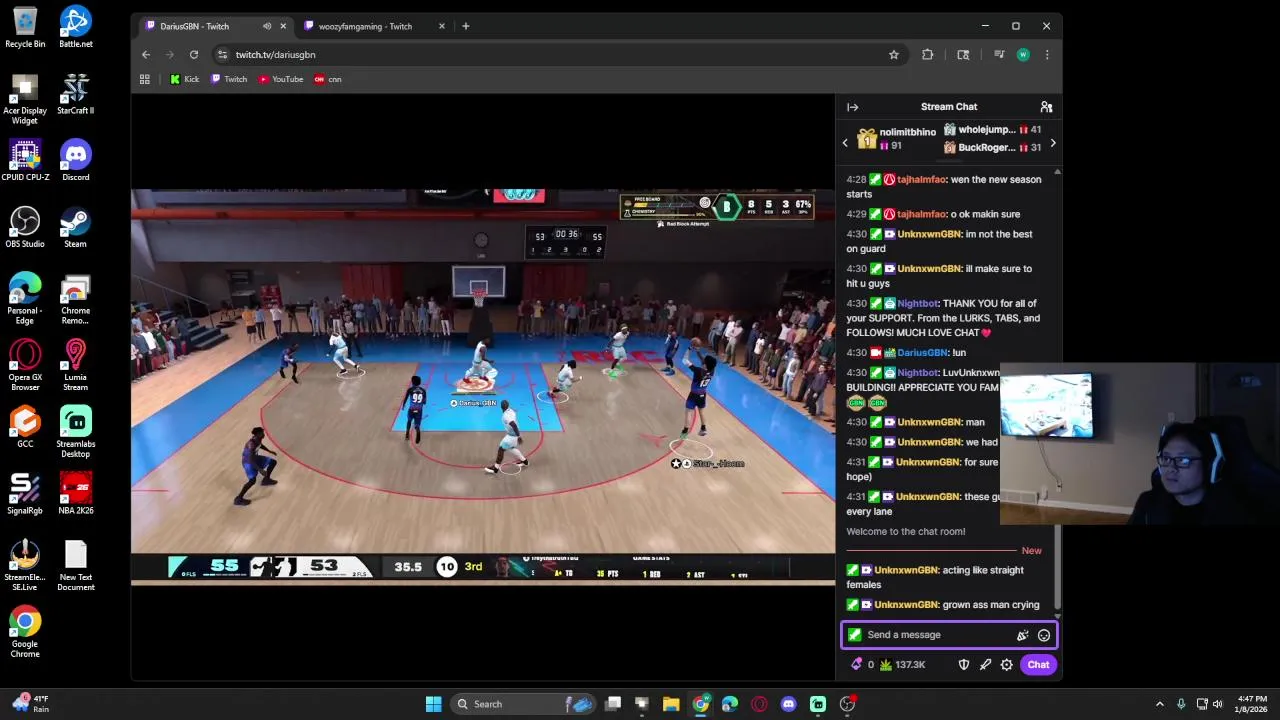This screenshot has height=720, width=1280.
Task: Open YouTube bookmark
Action: tap(281, 79)
